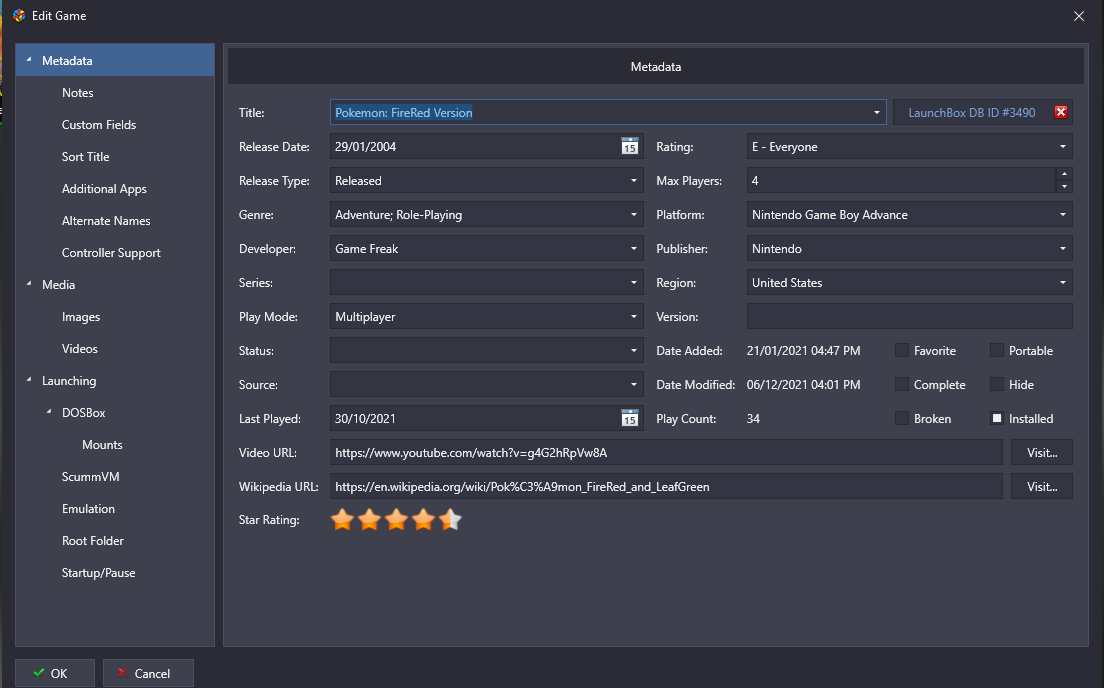
Task: Click the Wikipedia URL text field
Action: pos(666,487)
